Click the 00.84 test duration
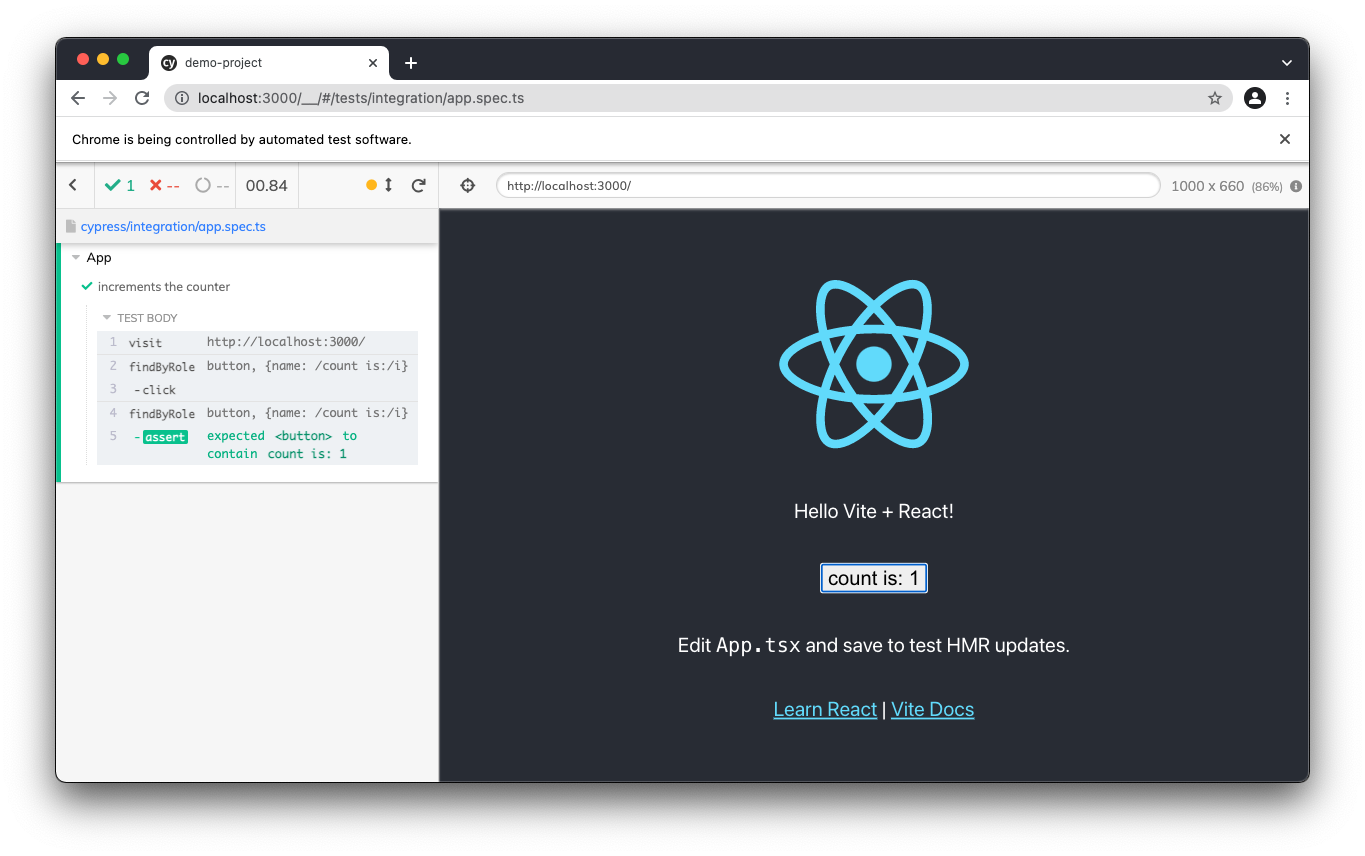Image resolution: width=1365 pixels, height=856 pixels. (267, 186)
